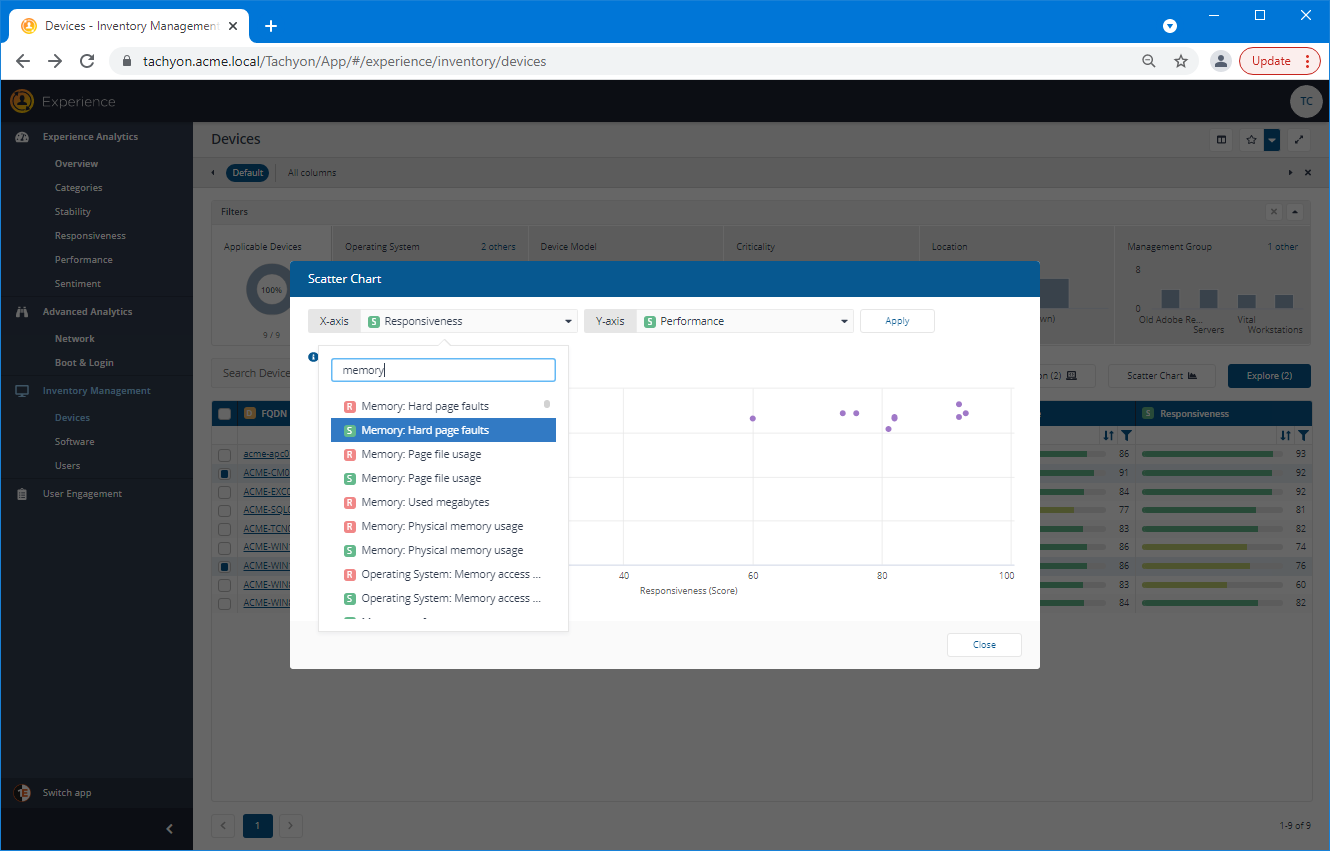The height and width of the screenshot is (851, 1330).
Task: Select highlighted S Memory: Hard page faults option
Action: tap(443, 430)
